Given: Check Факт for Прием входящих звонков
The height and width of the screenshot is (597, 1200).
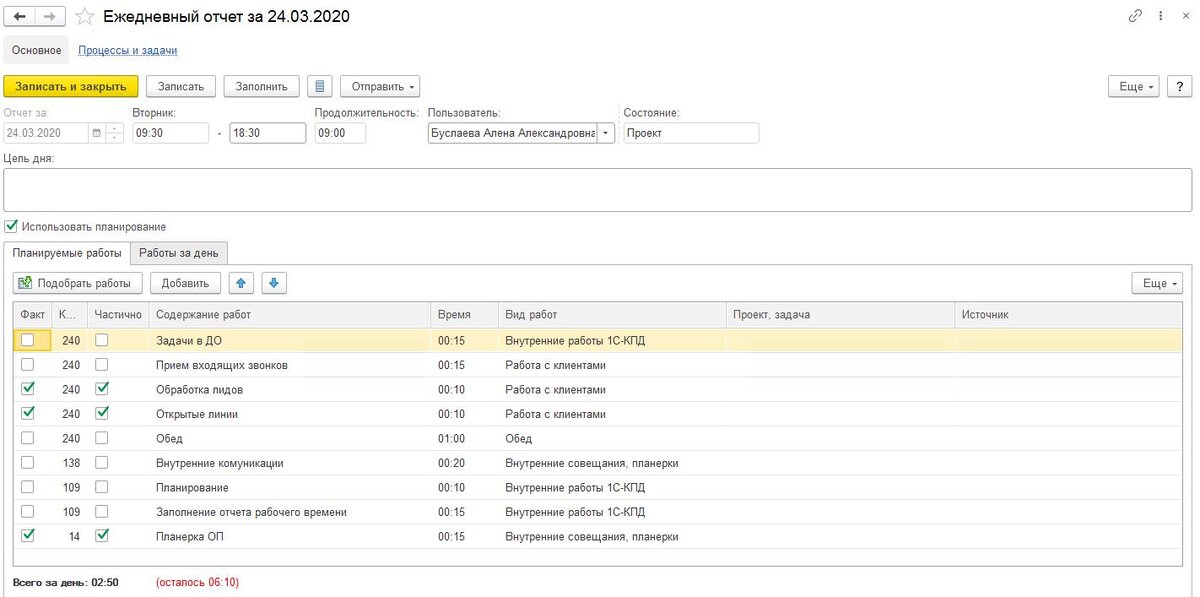Looking at the screenshot, I should [x=27, y=365].
